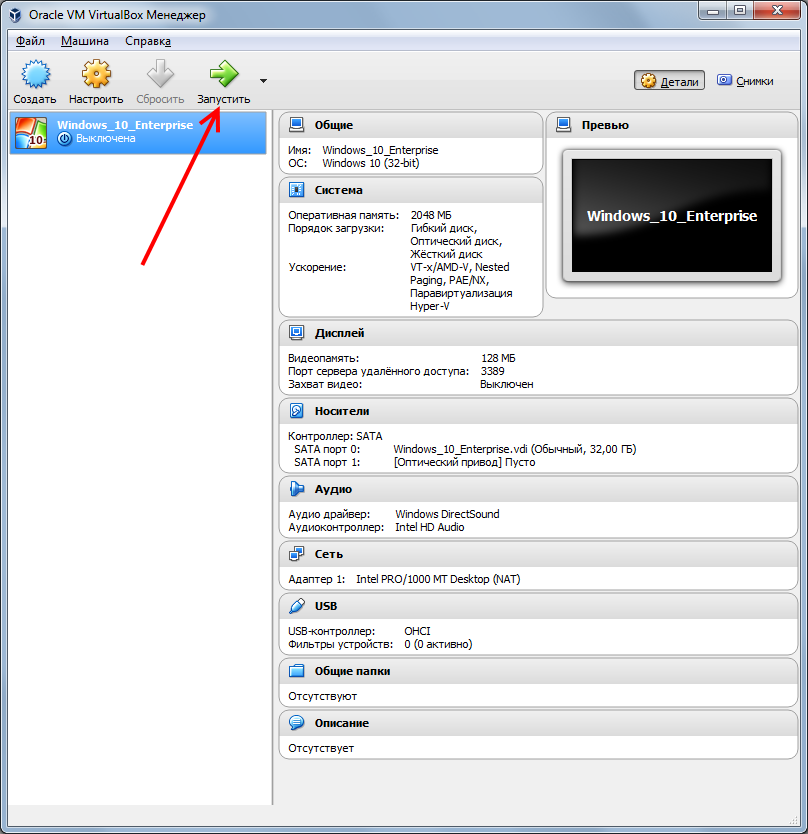Click the [Оптический привод] Пусто entry
808x834 pixels.
click(x=464, y=462)
